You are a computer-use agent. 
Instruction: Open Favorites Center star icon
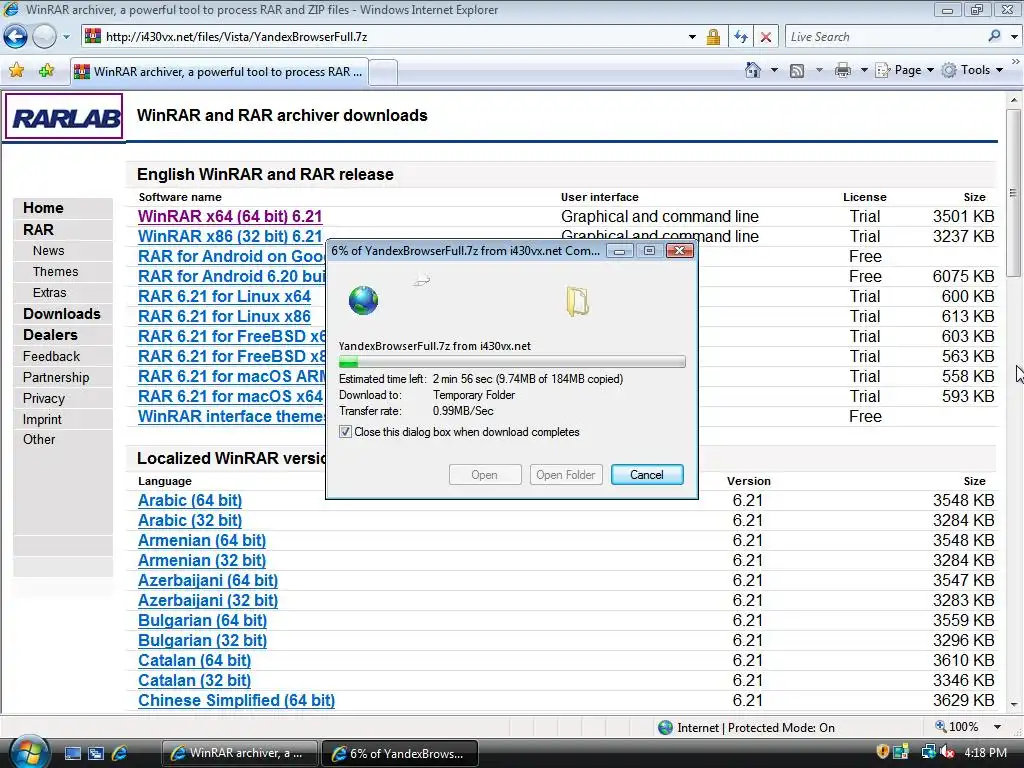(17, 70)
